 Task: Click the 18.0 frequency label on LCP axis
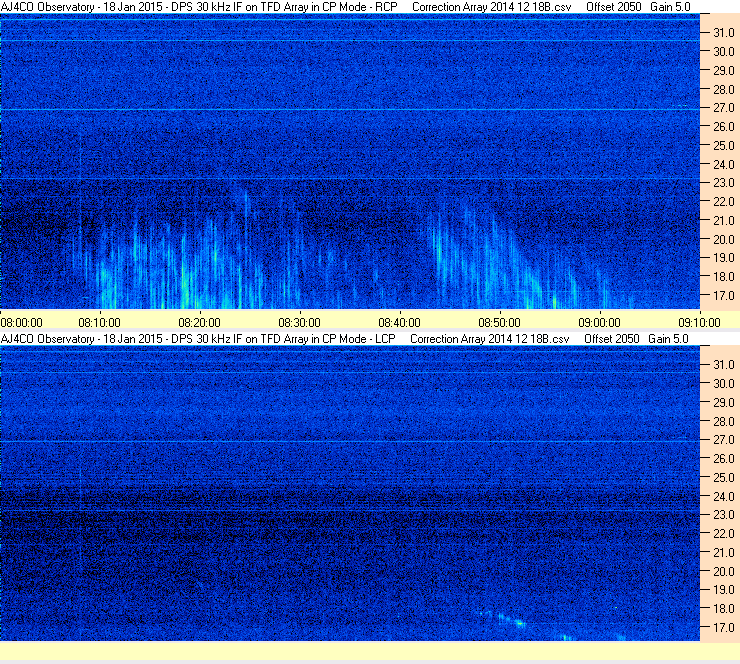point(723,609)
